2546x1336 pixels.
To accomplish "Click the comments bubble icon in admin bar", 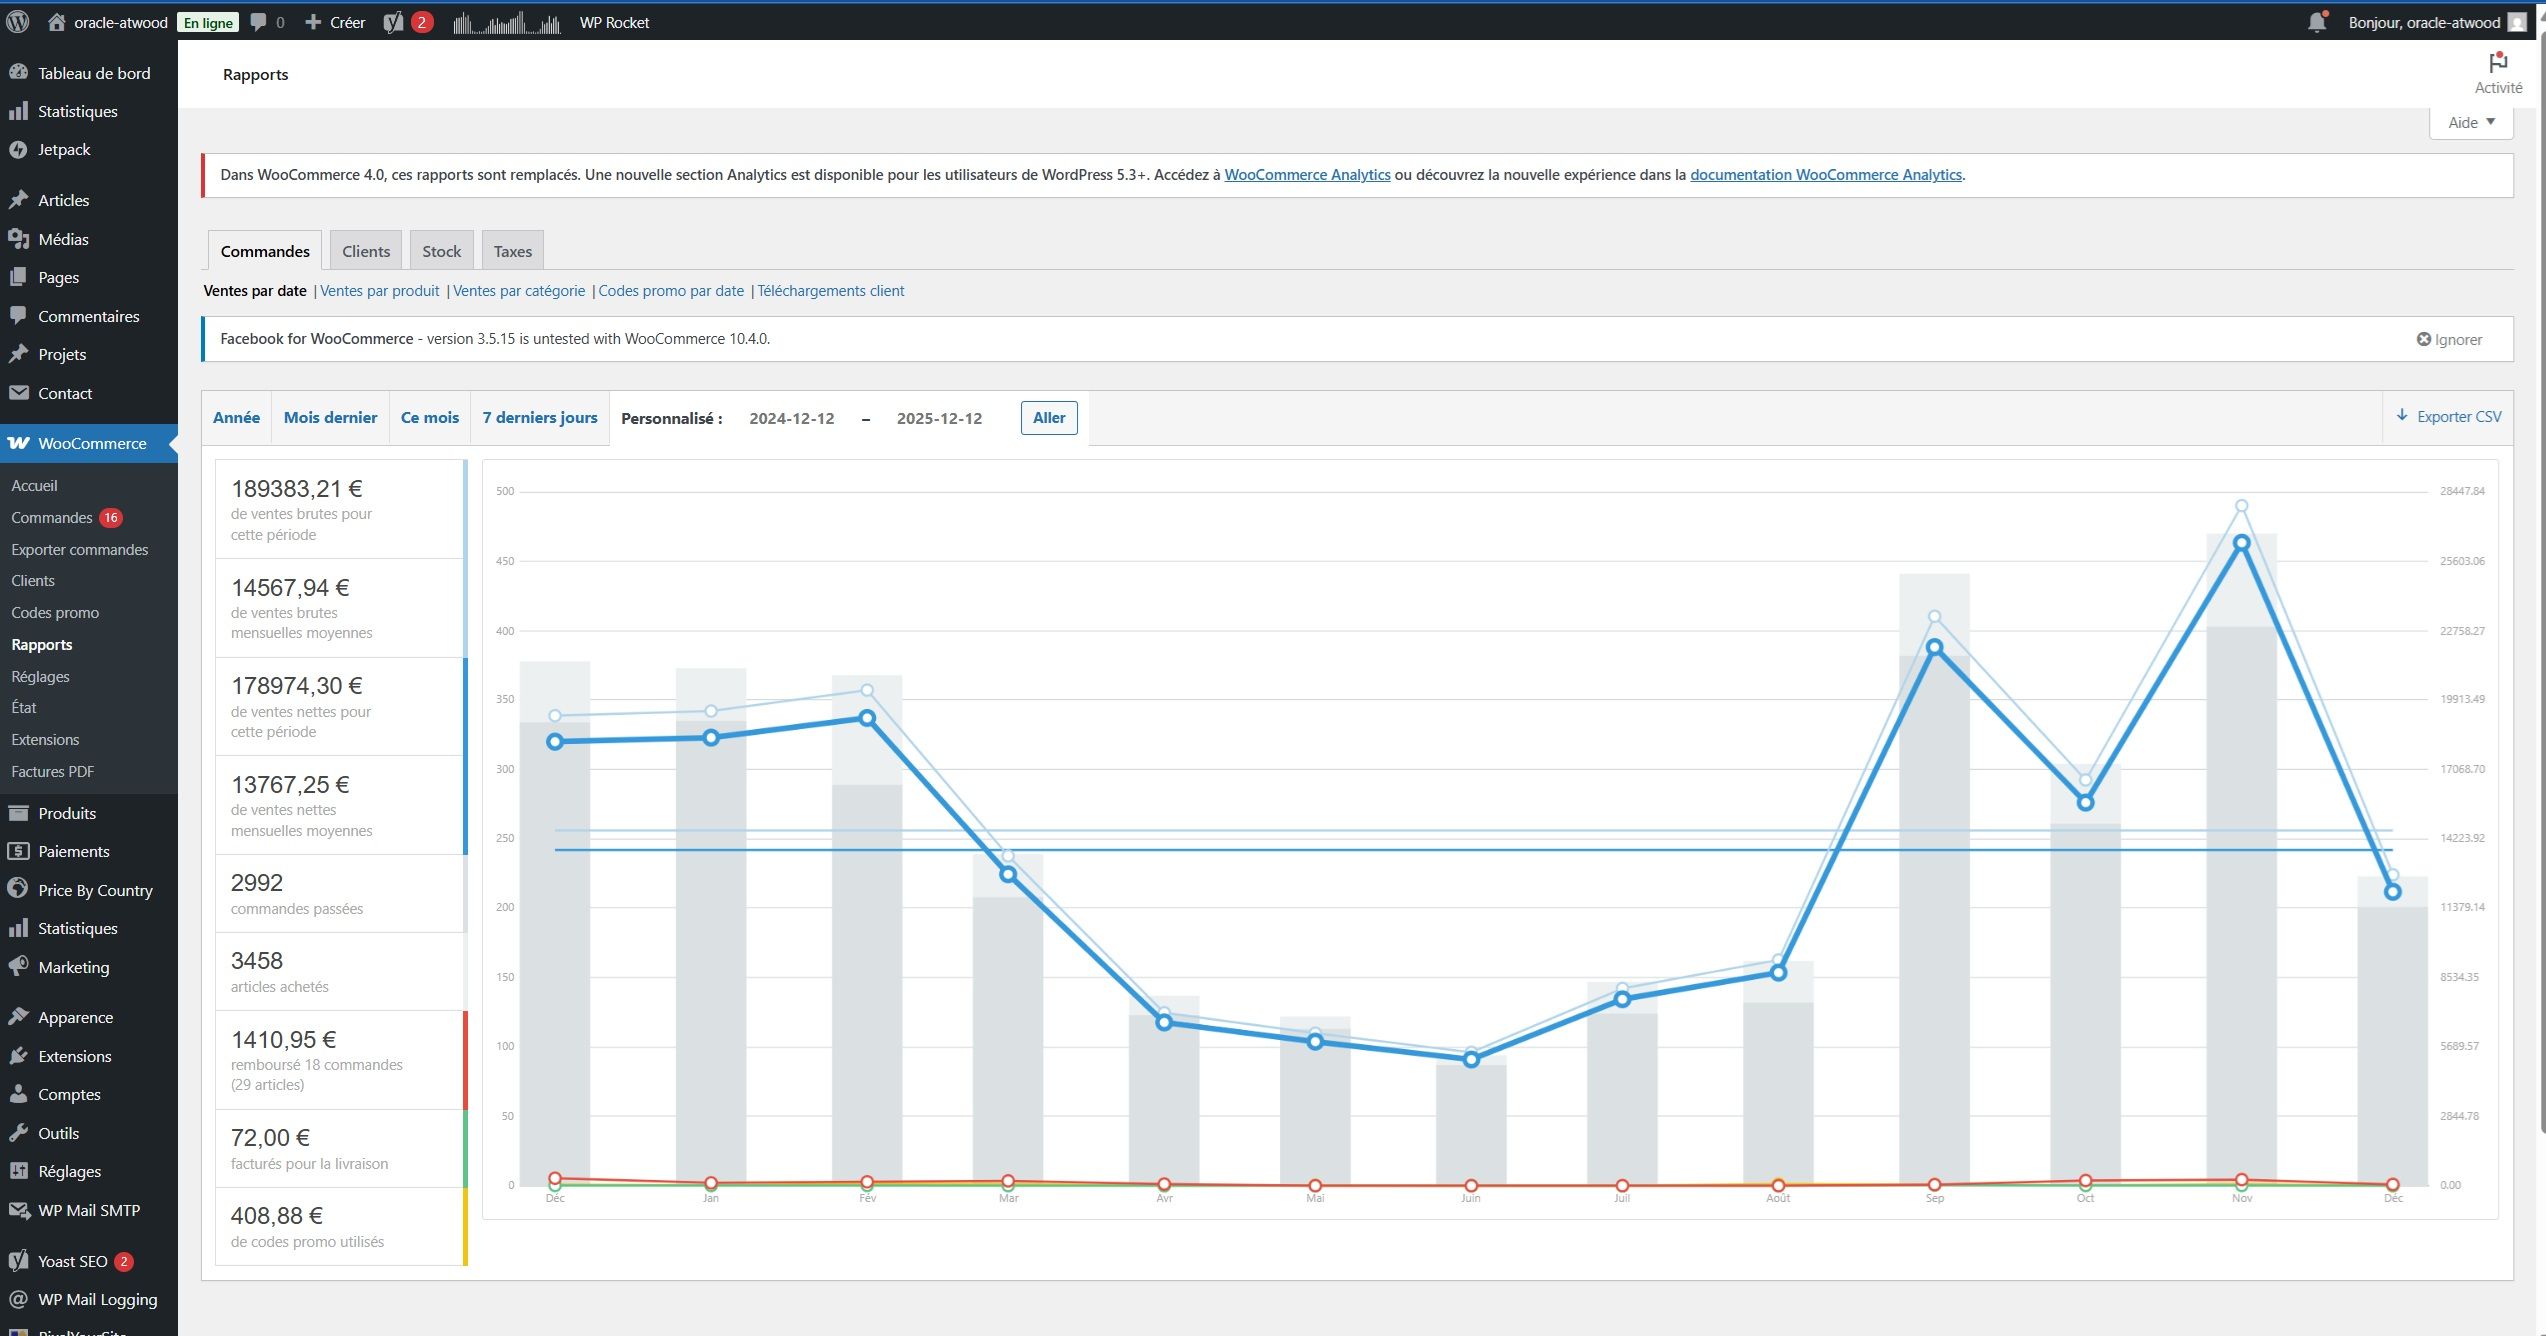I will point(258,22).
